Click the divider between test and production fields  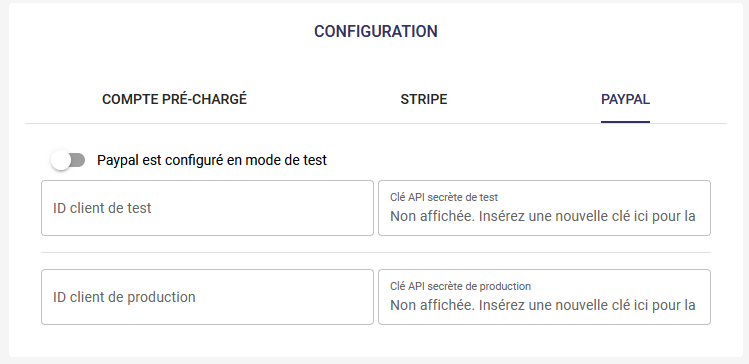point(376,252)
